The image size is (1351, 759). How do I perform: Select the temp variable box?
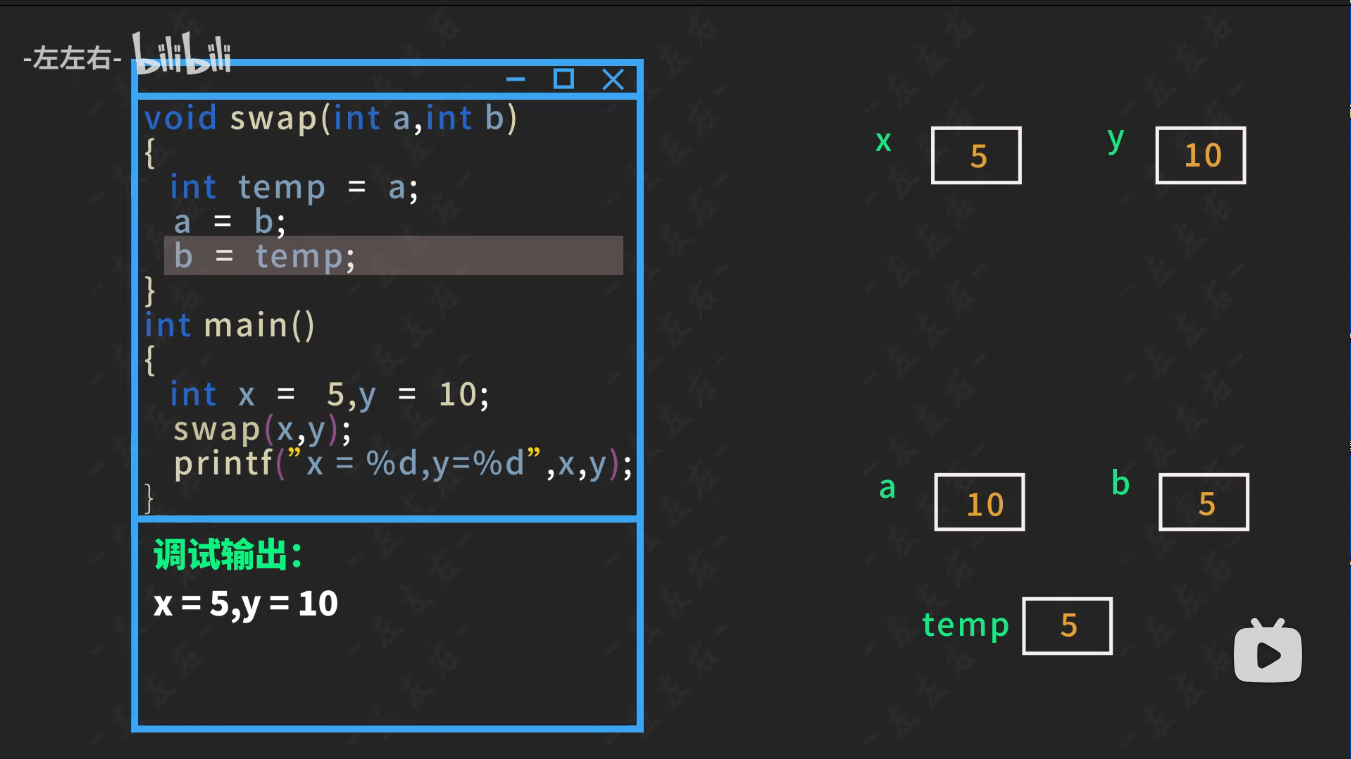(1067, 626)
